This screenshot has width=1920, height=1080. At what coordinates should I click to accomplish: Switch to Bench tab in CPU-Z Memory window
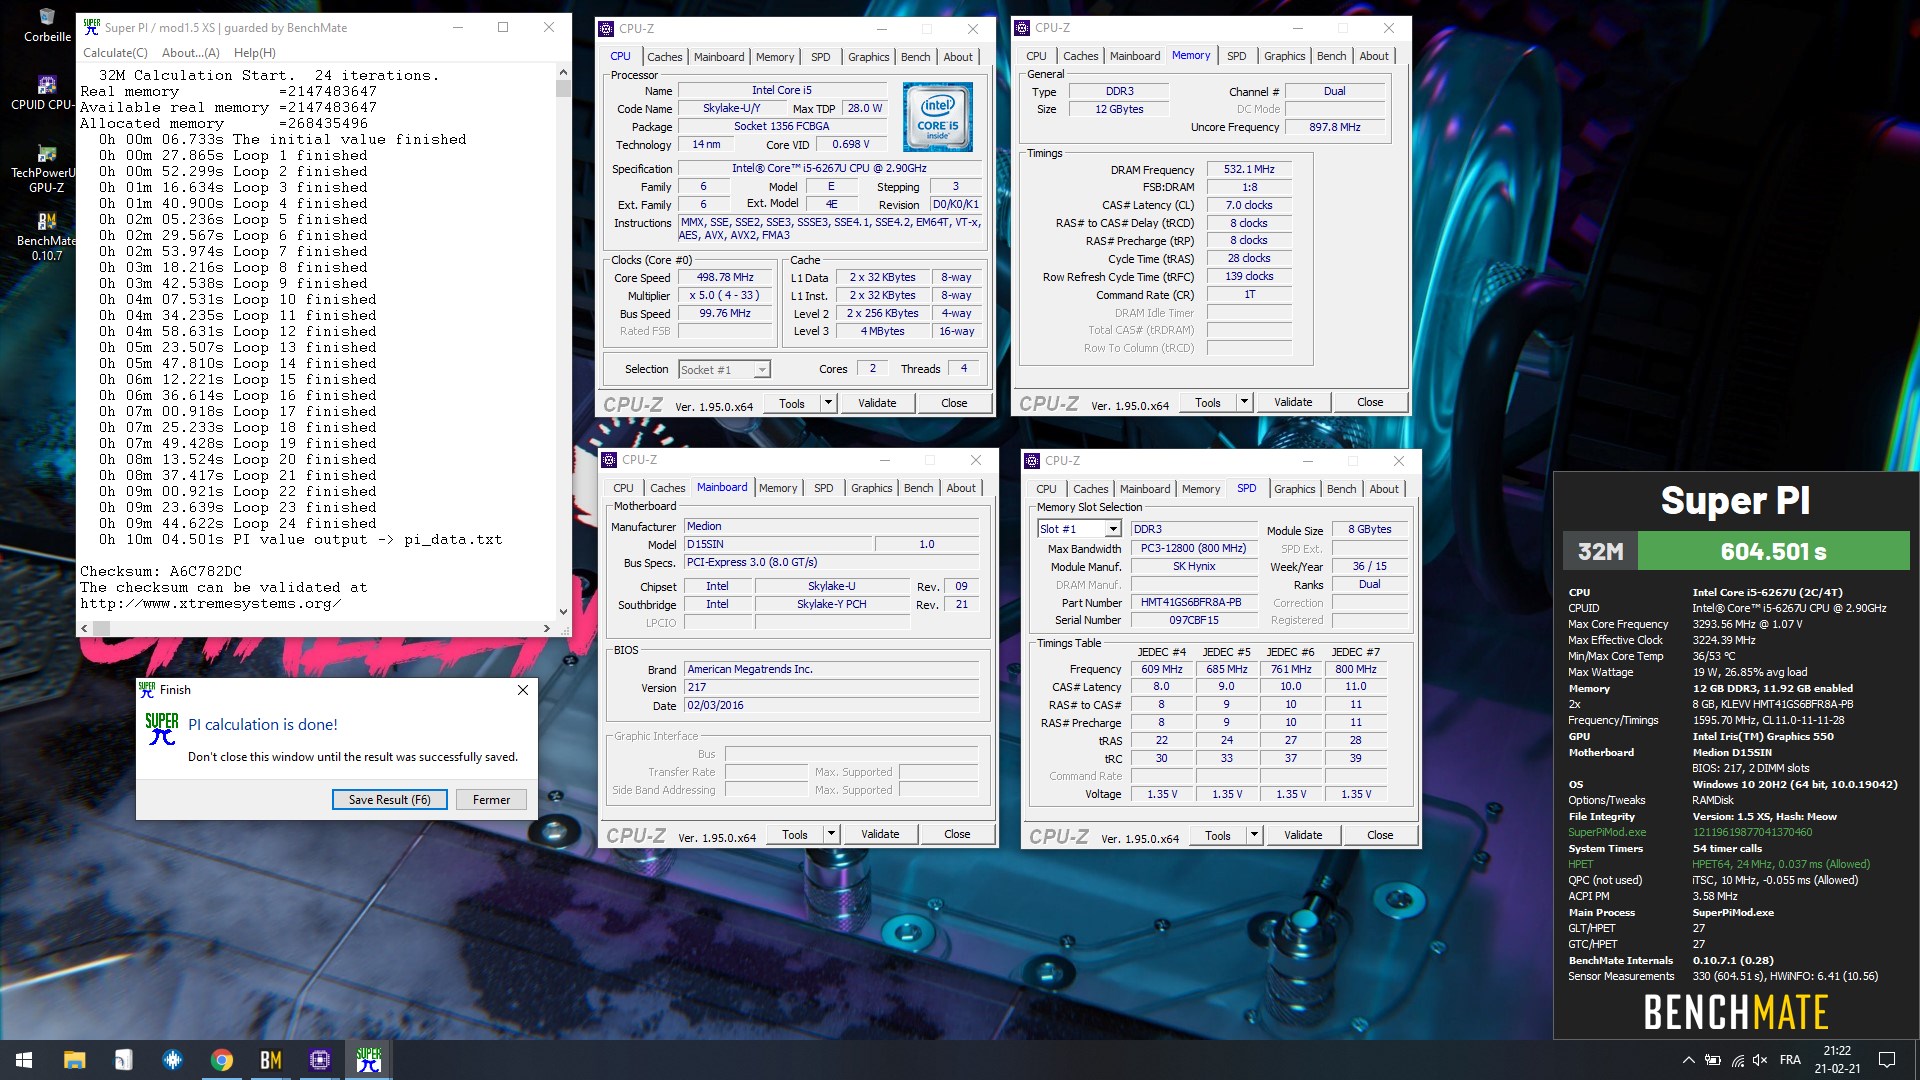tap(1331, 56)
